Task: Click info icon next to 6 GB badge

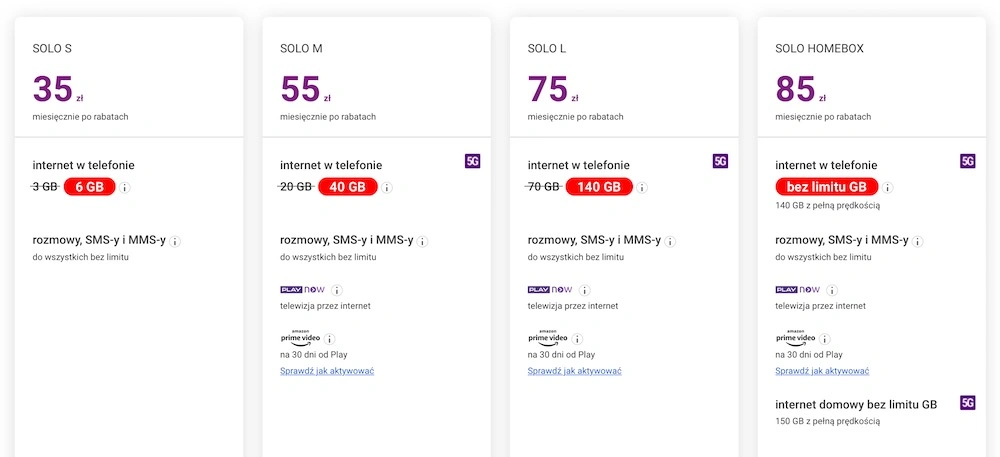Action: tap(125, 188)
